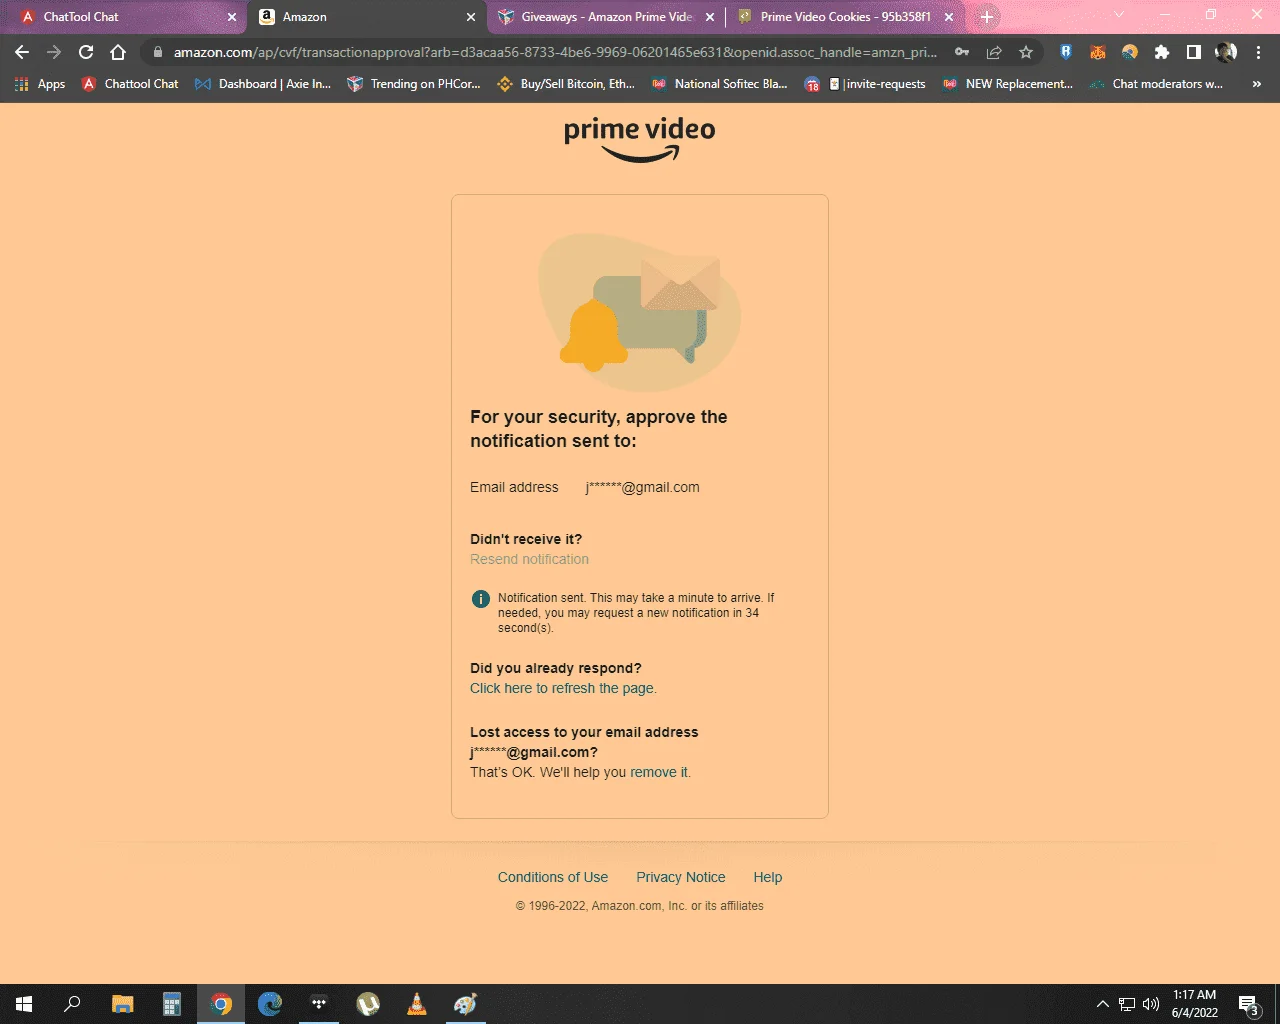Click the address bar URL
The height and width of the screenshot is (1024, 1280).
pyautogui.click(x=555, y=52)
